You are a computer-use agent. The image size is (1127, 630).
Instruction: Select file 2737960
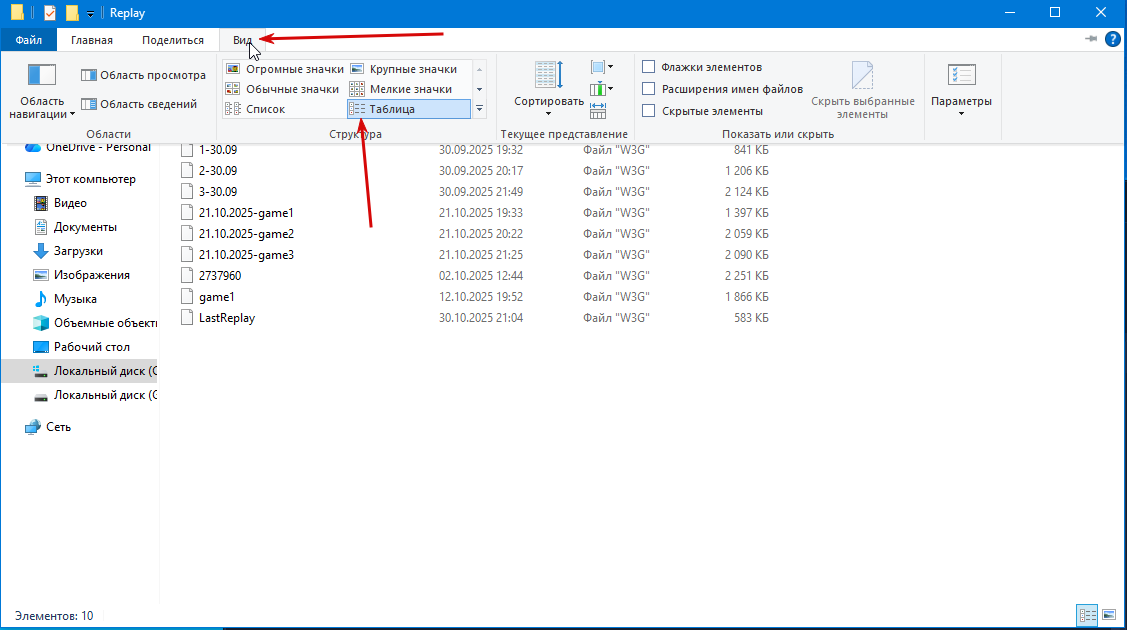click(x=220, y=276)
